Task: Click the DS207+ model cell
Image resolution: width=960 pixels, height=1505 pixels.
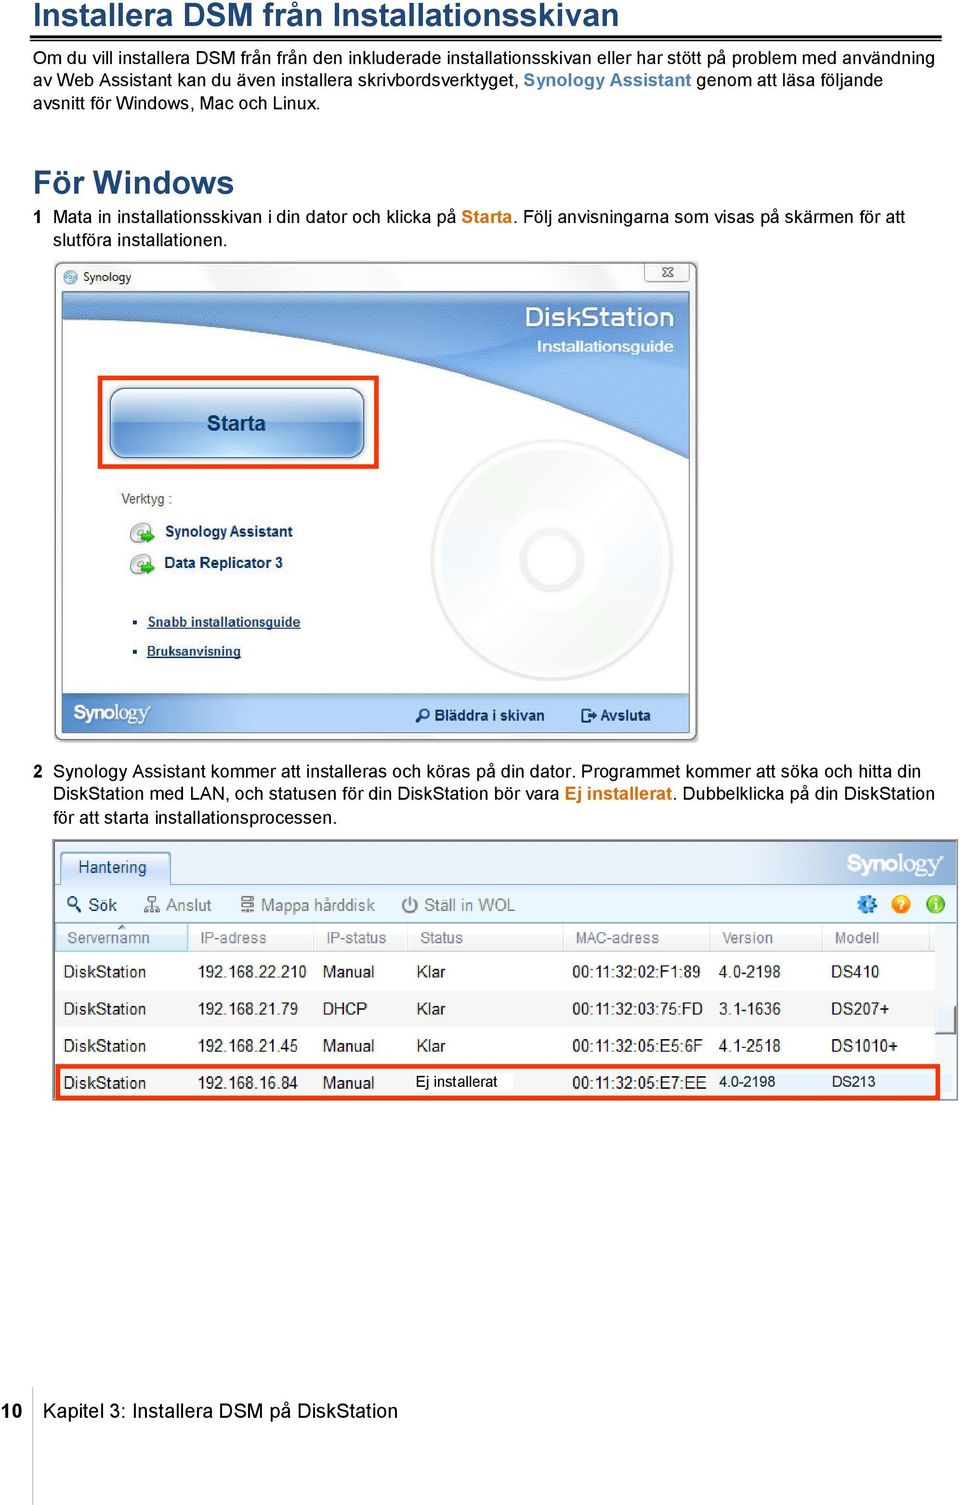Action: pyautogui.click(x=860, y=1009)
